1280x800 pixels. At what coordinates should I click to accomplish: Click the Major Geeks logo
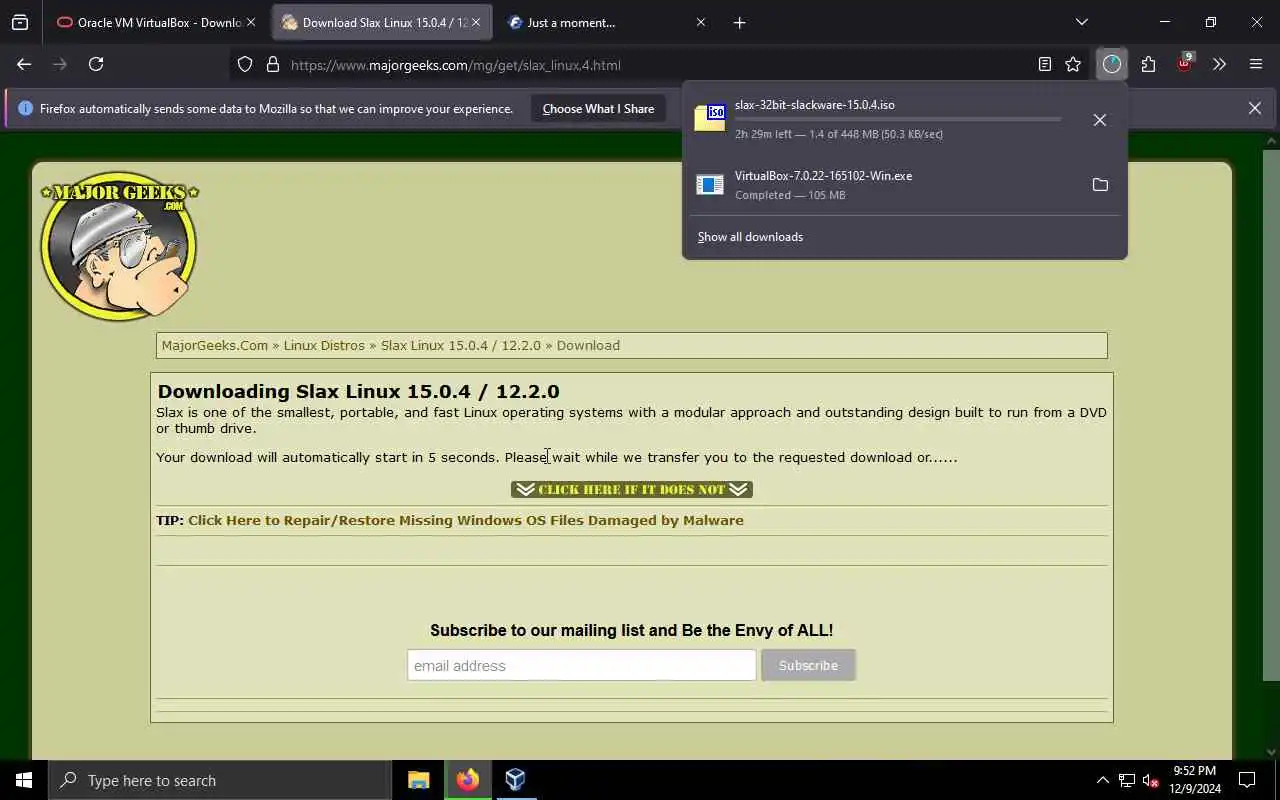click(119, 246)
